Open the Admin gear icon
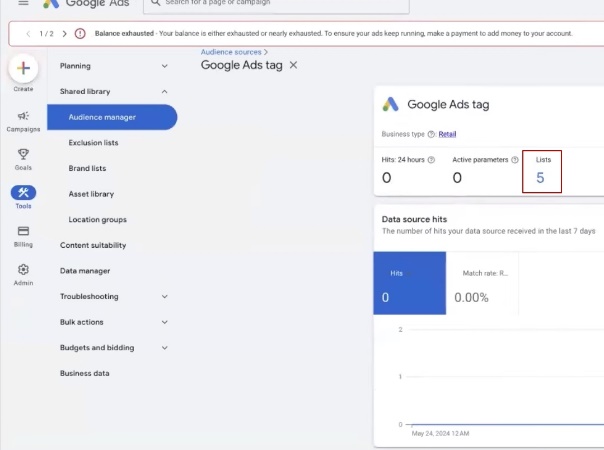Viewport: 604px width, 450px height. tap(23, 270)
